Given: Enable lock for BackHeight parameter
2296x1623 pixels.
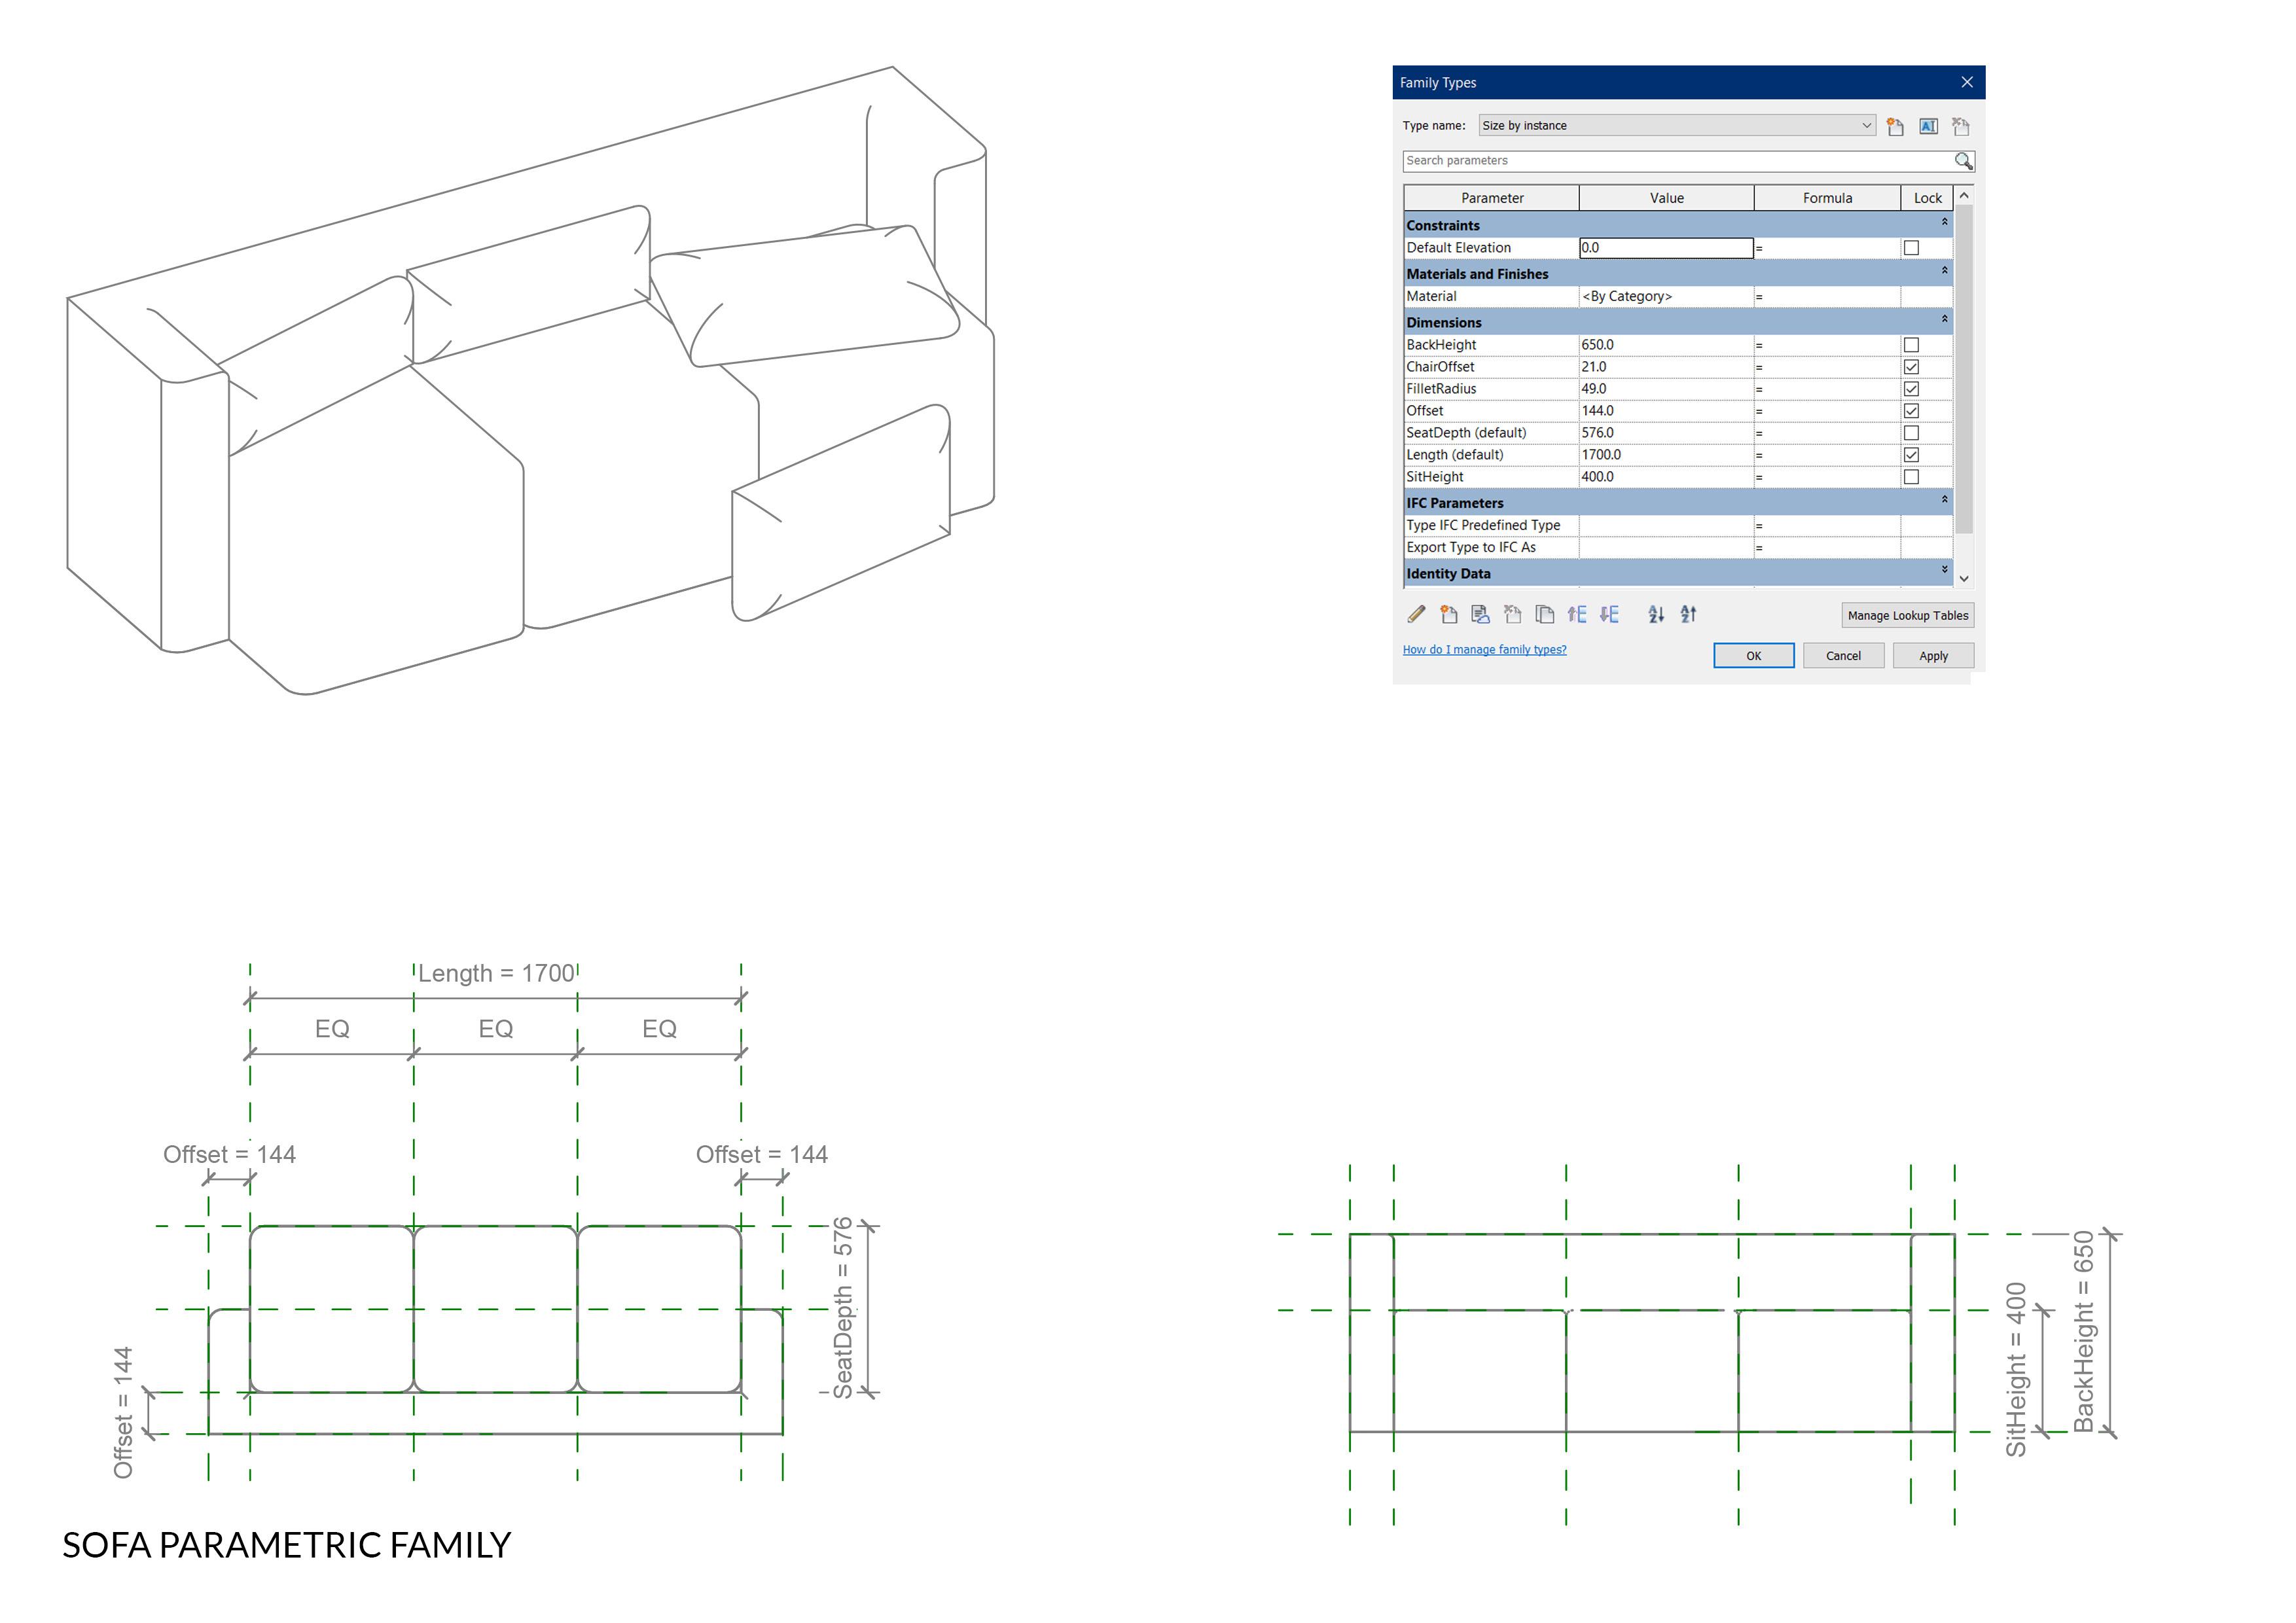Looking at the screenshot, I should (x=1911, y=345).
